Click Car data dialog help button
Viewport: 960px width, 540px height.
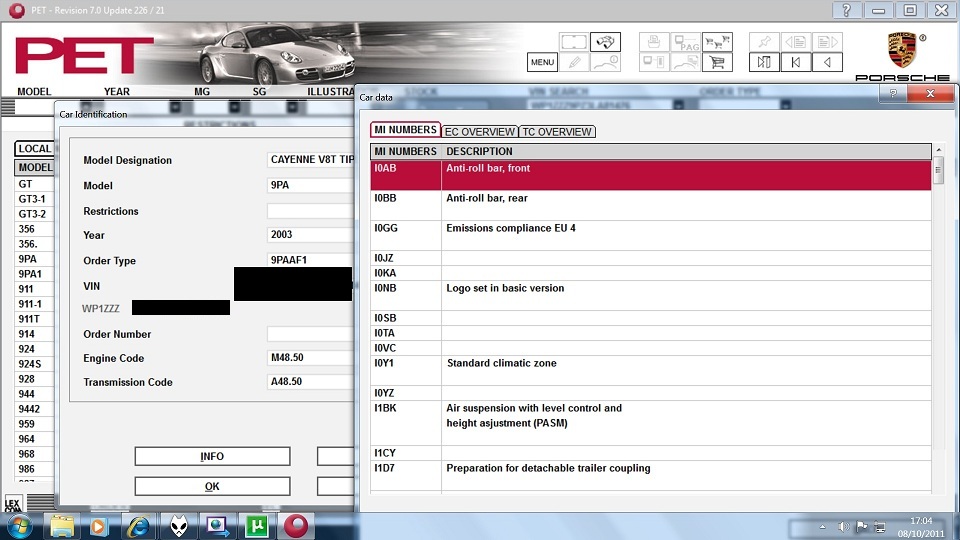[x=893, y=93]
